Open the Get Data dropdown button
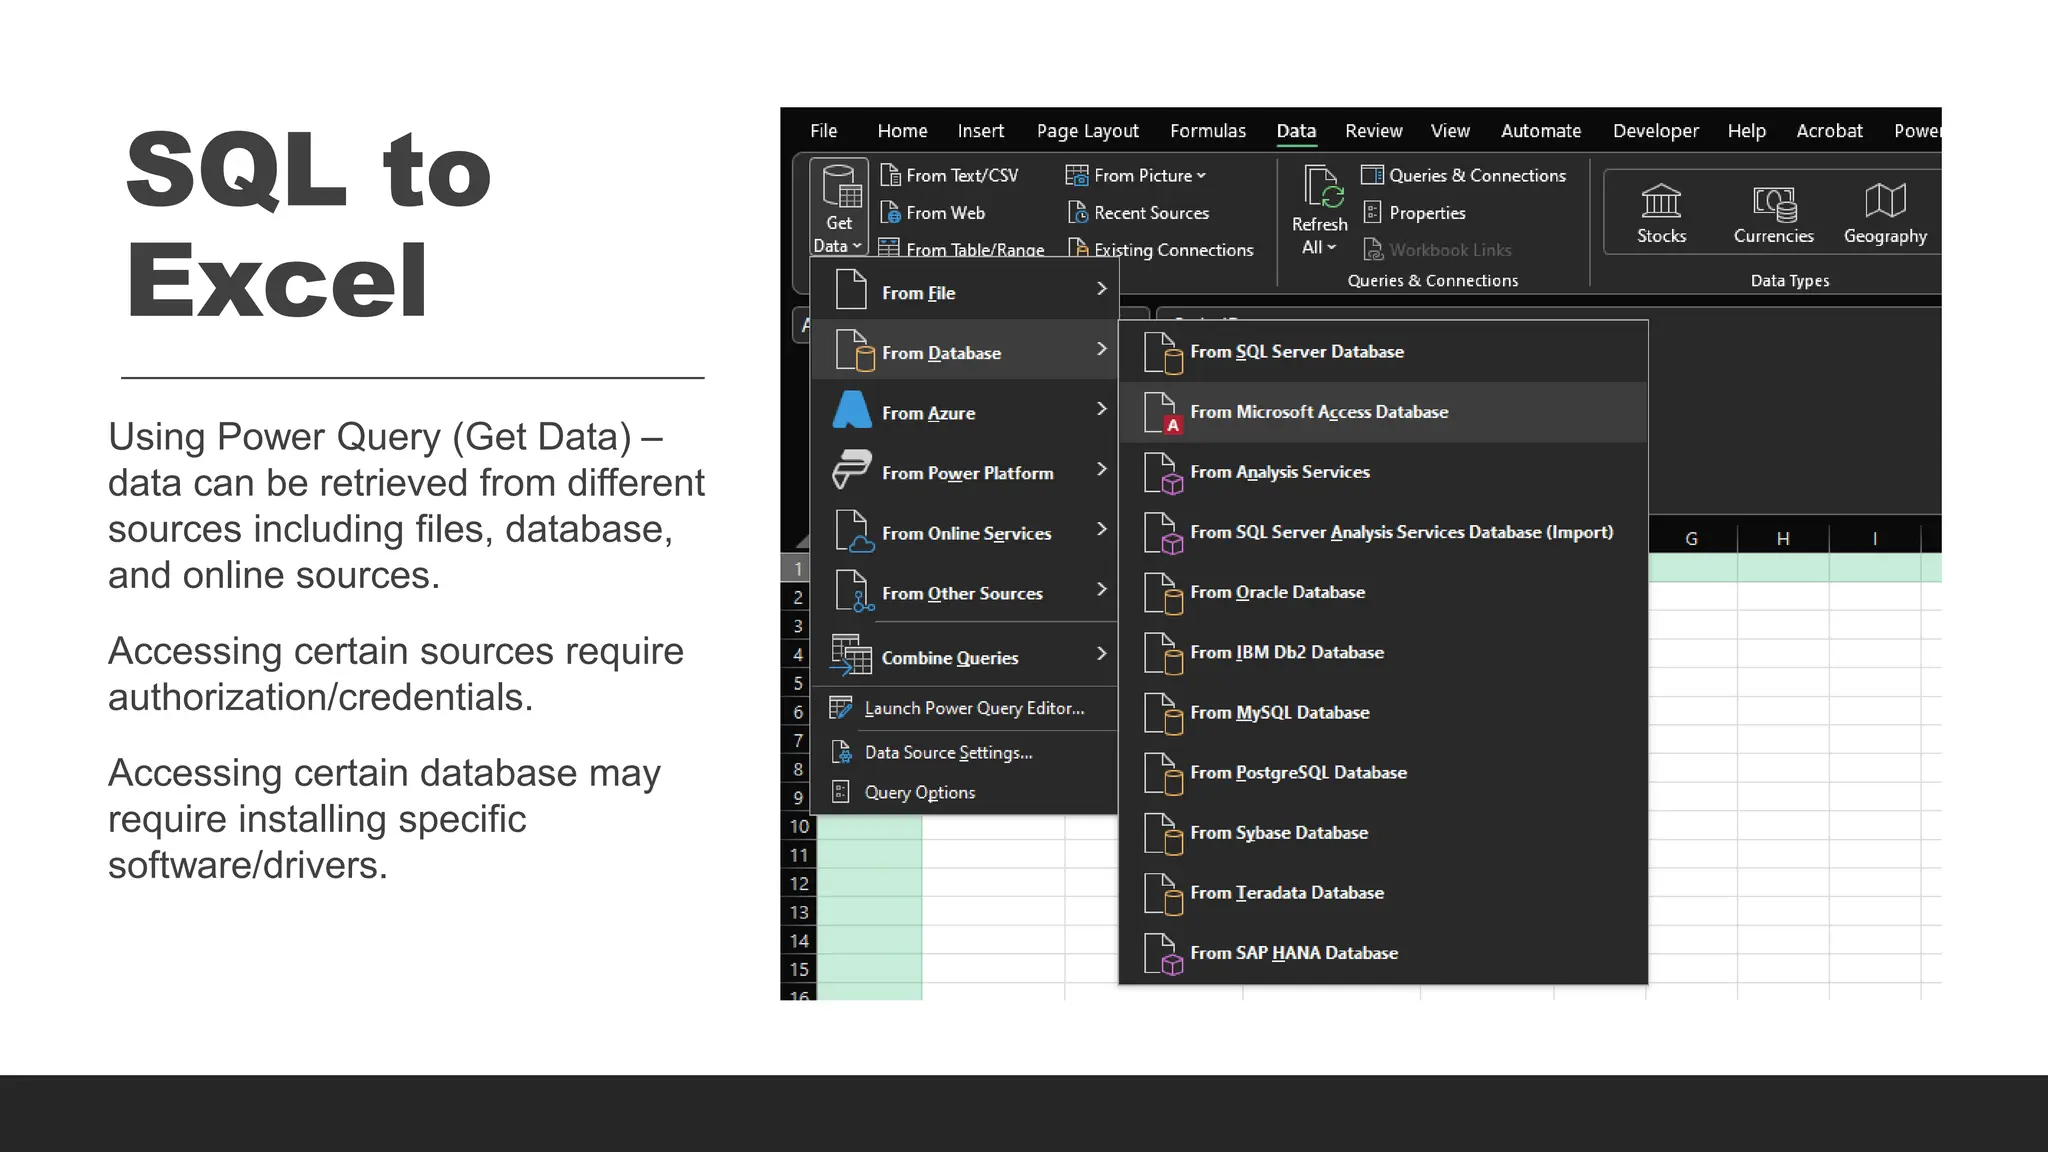 [x=838, y=209]
